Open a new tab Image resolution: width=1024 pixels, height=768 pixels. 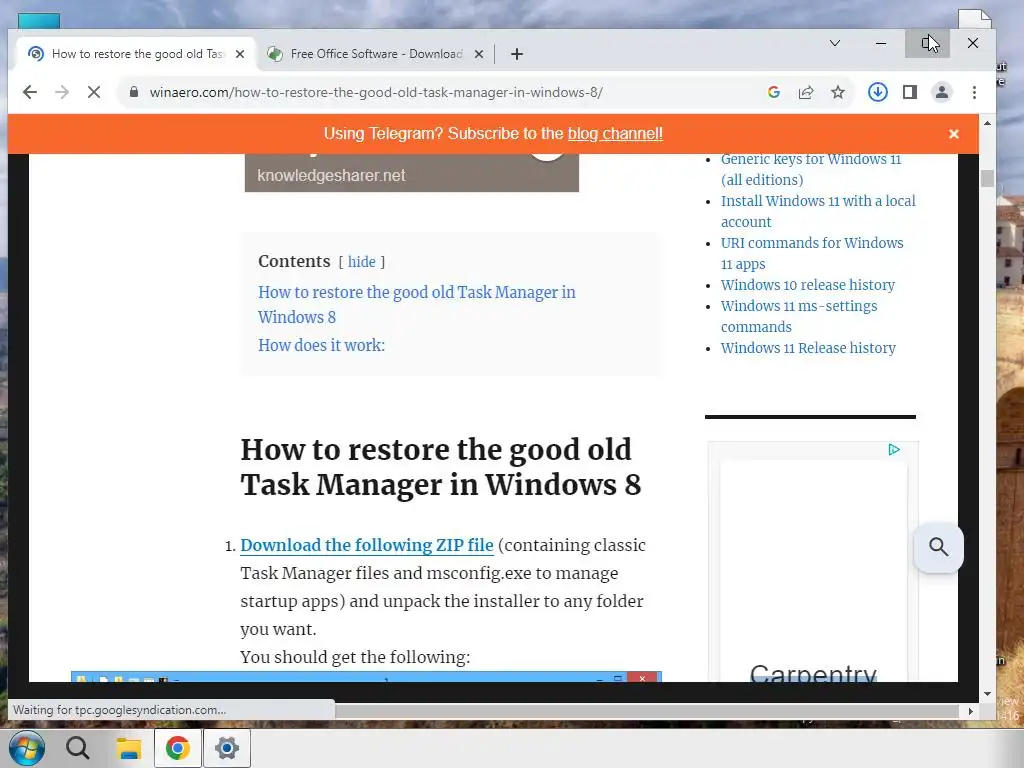tap(517, 54)
